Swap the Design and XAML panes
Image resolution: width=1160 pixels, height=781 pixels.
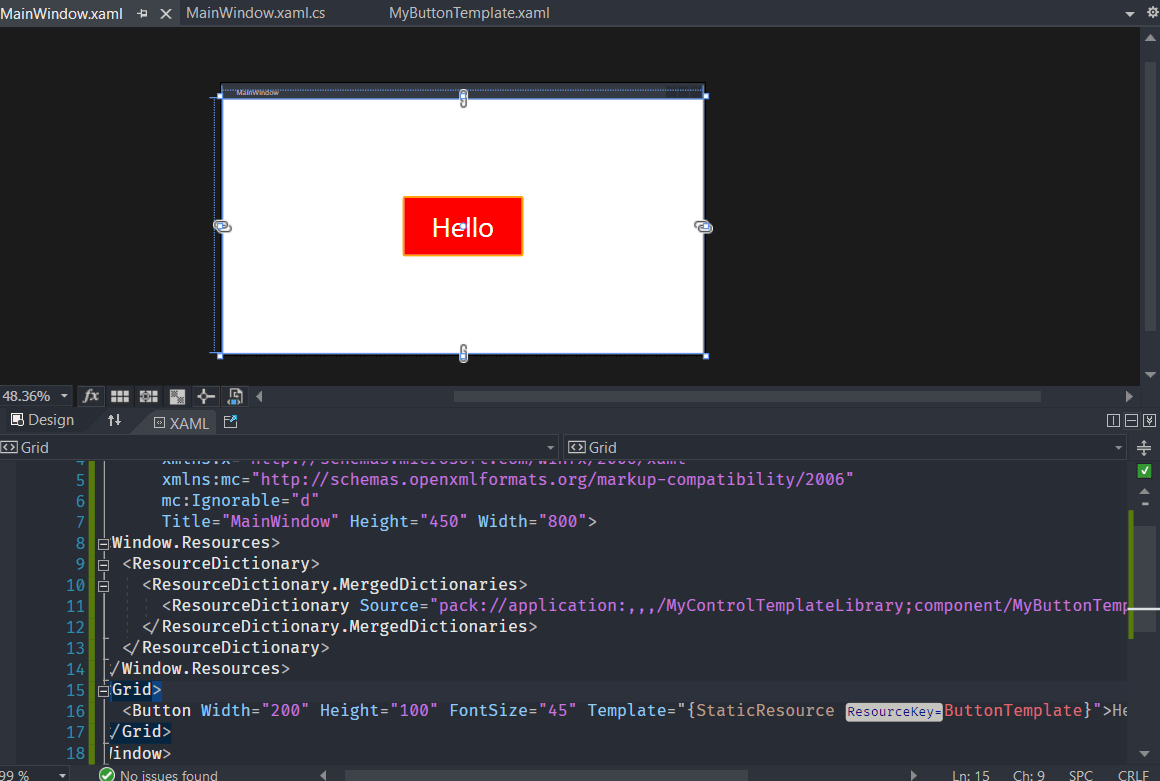[x=115, y=421]
